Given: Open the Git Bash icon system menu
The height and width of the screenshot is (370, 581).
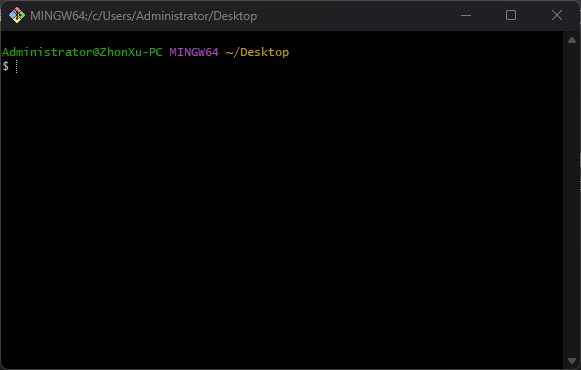Looking at the screenshot, I should [17, 15].
